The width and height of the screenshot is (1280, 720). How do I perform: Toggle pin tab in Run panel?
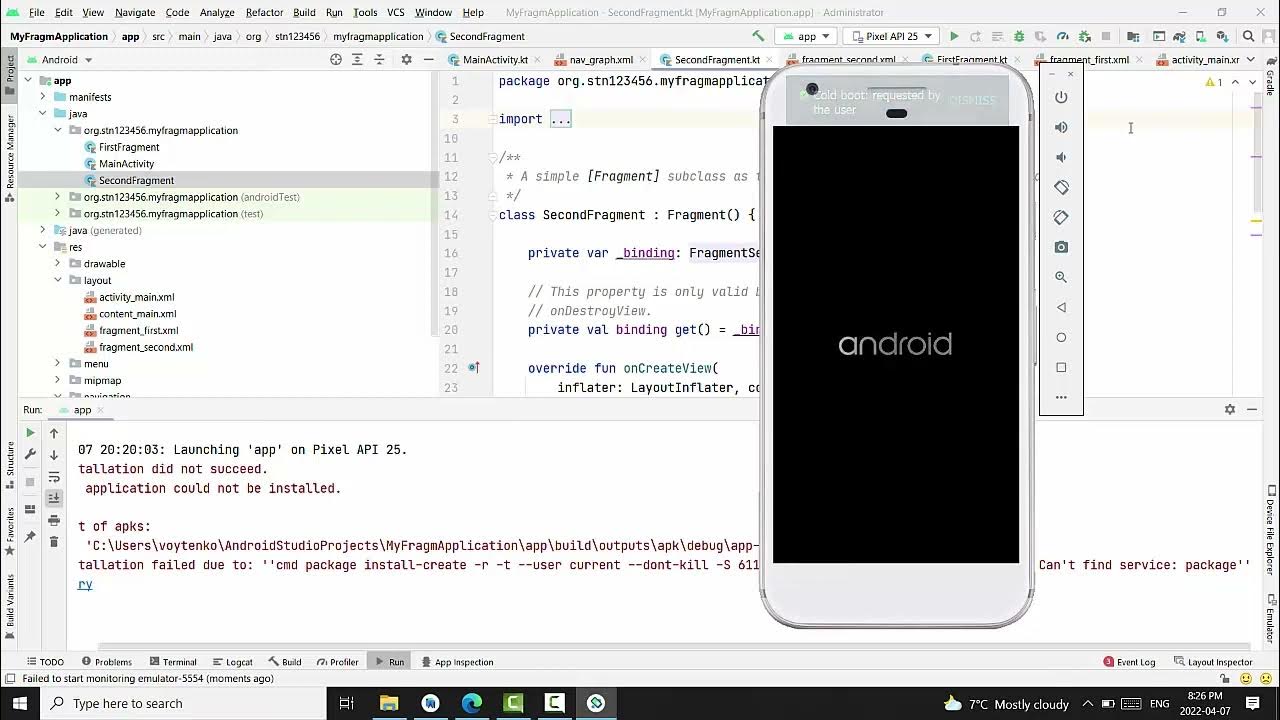30,537
